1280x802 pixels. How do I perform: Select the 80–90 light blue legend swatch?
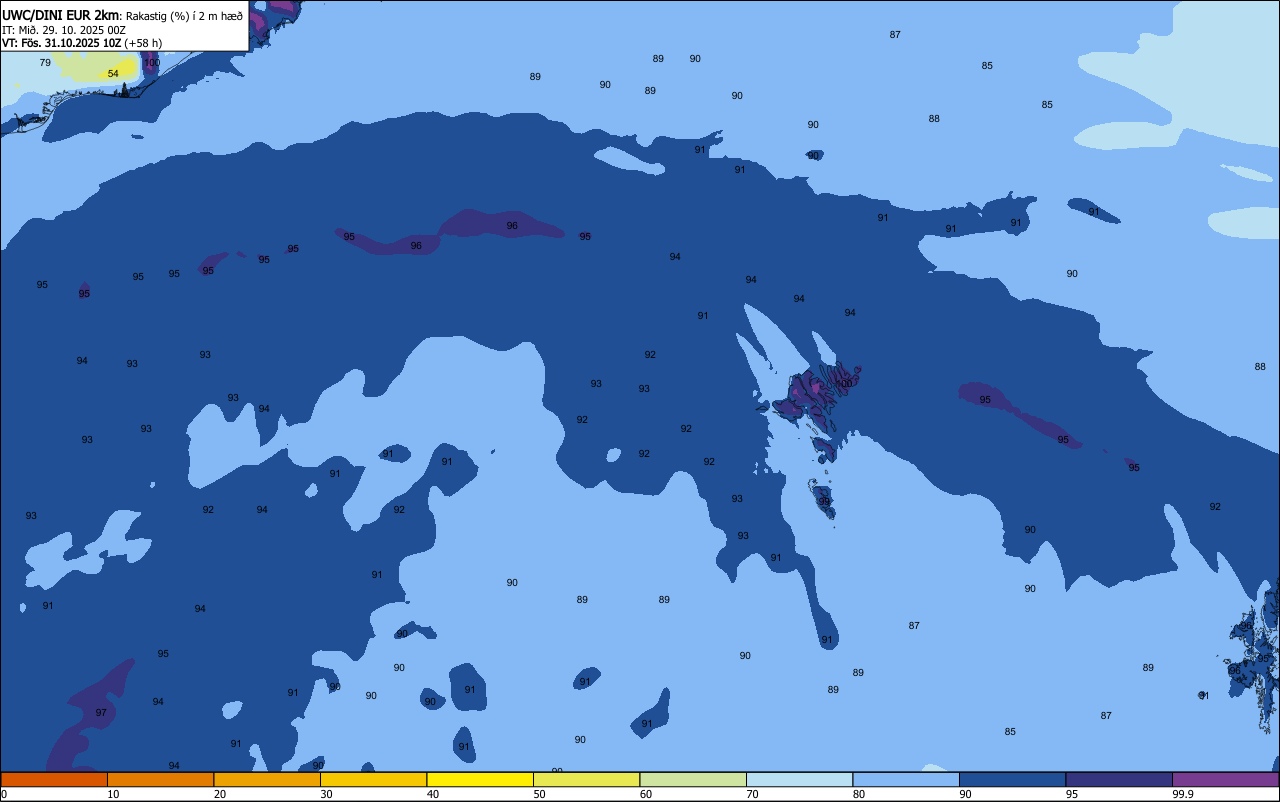[906, 779]
